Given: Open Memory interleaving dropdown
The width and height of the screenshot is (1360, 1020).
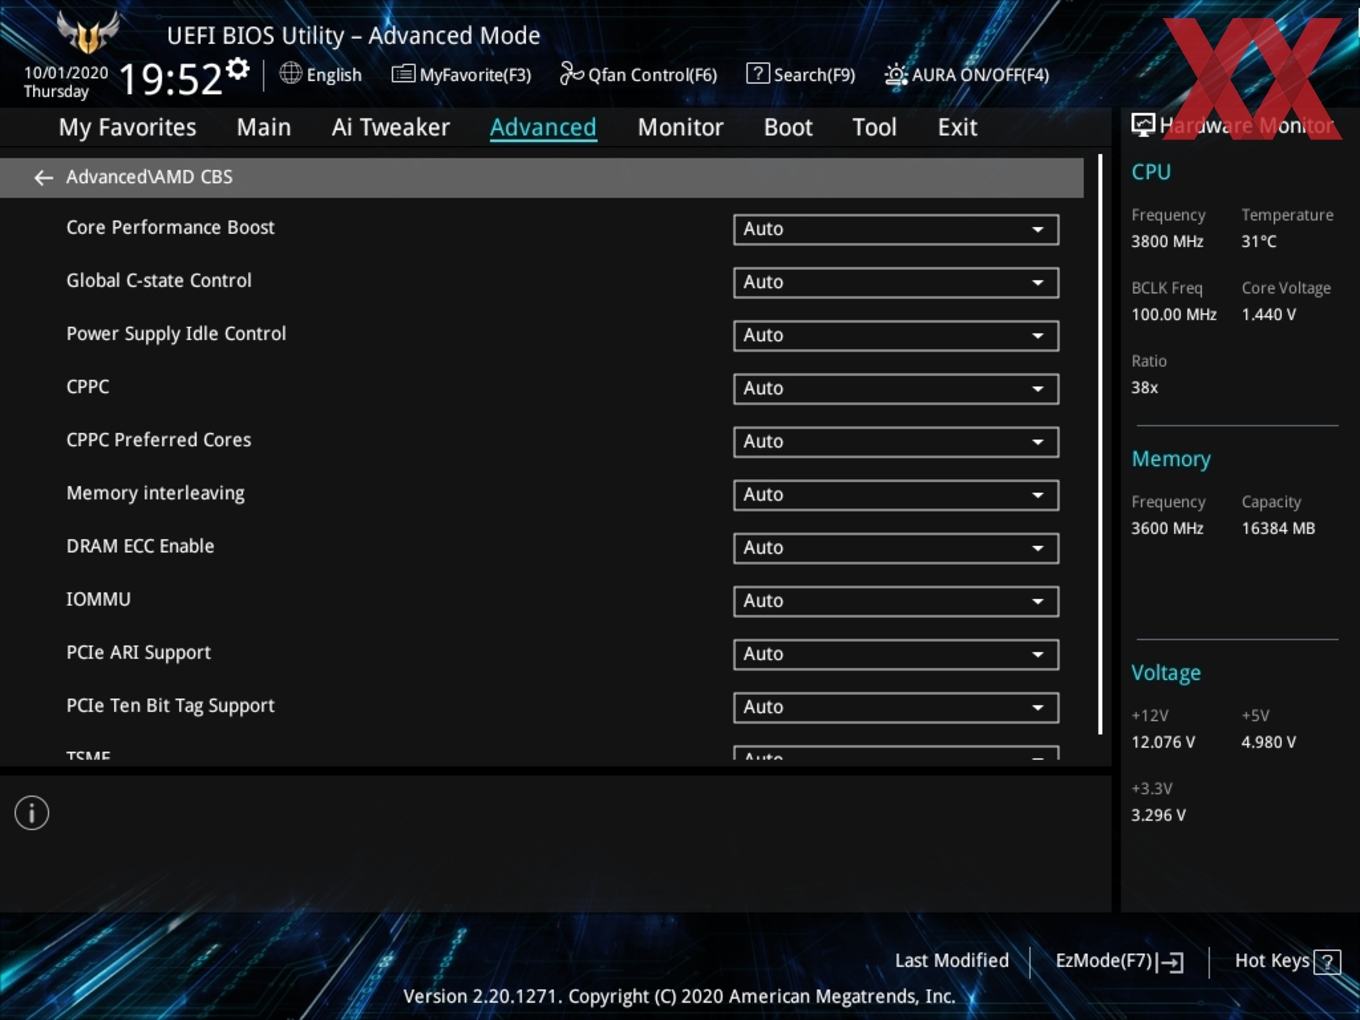Looking at the screenshot, I should 896,494.
